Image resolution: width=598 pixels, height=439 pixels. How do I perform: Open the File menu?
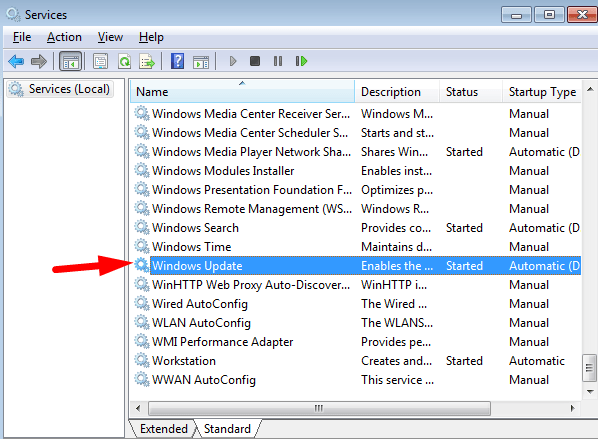(22, 37)
